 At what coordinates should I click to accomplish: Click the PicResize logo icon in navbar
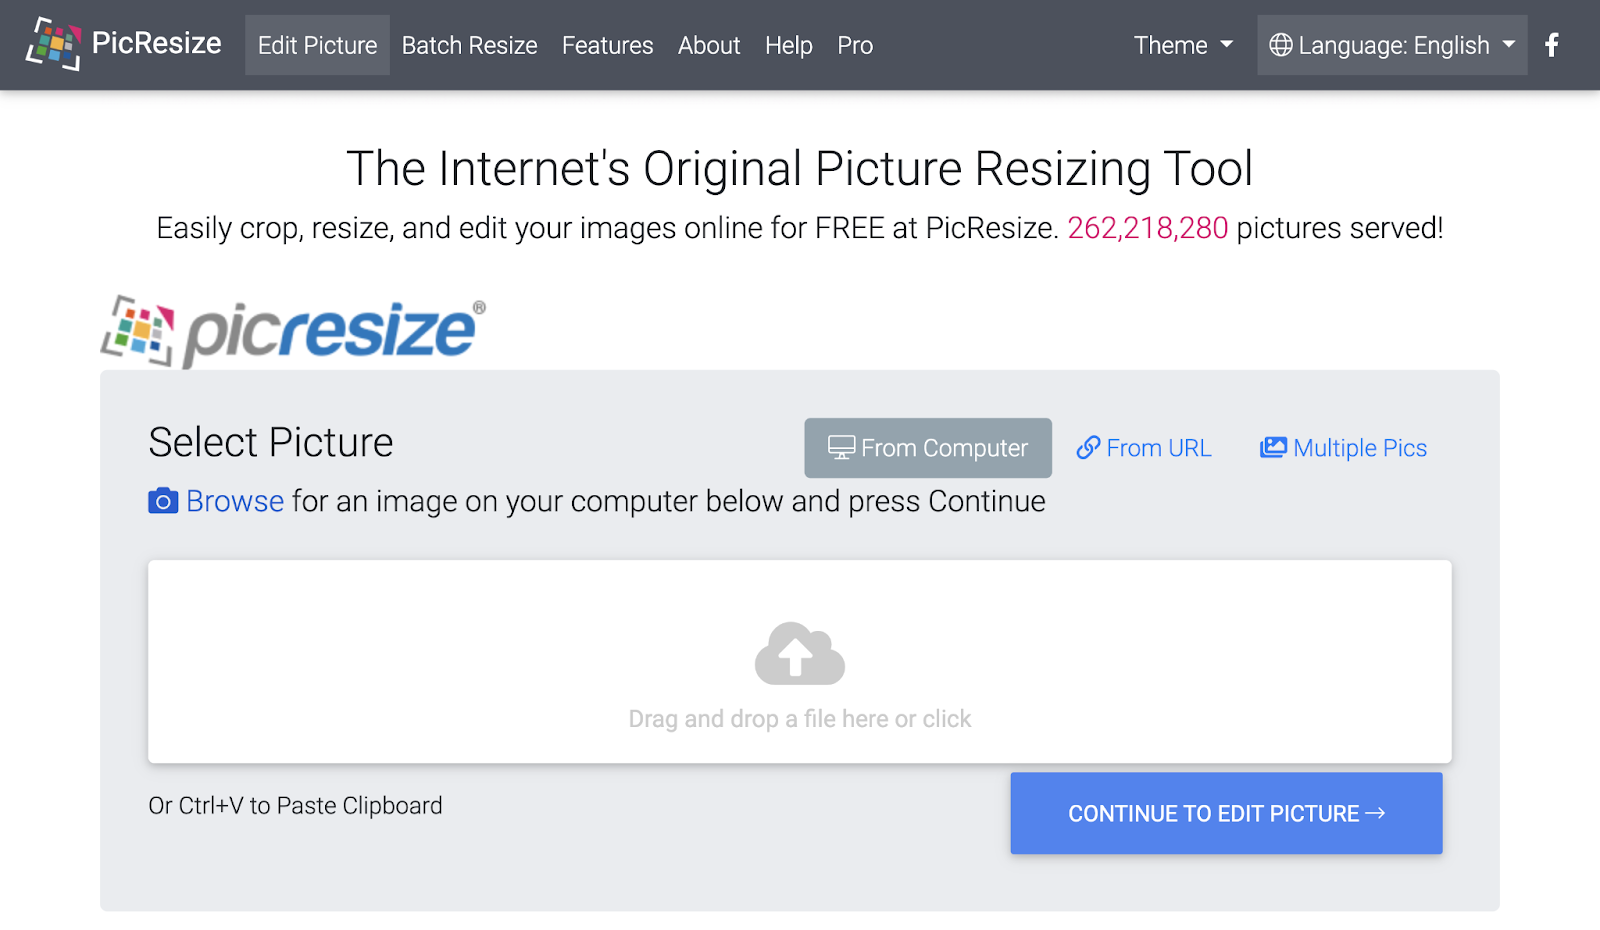click(55, 44)
